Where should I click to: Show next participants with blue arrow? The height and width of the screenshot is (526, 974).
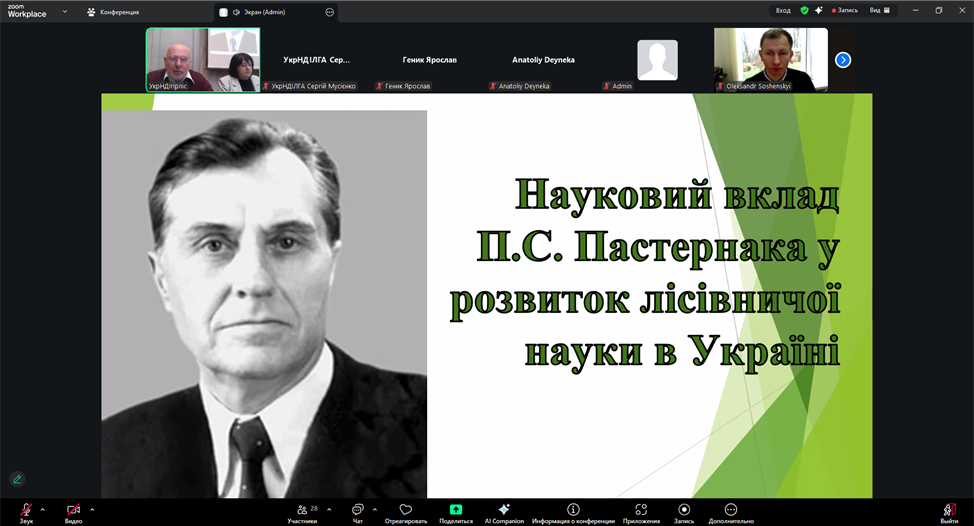point(843,60)
